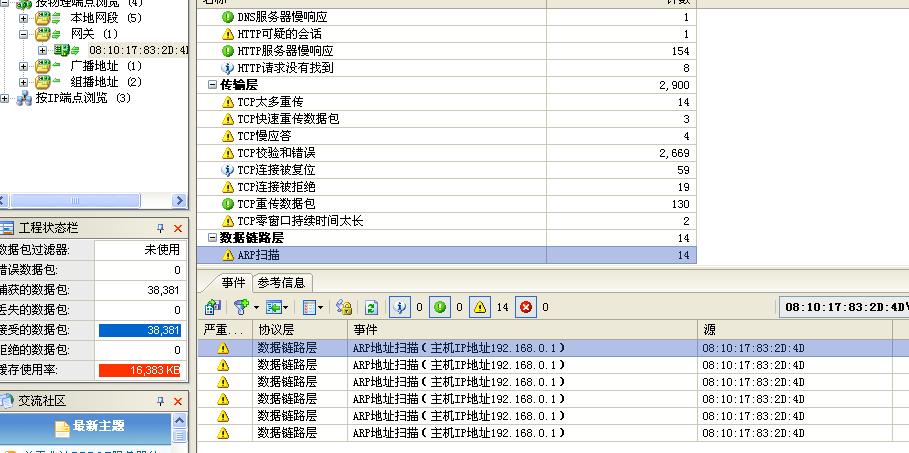Expand the 按IP端点浏览 (3) node

point(5,98)
